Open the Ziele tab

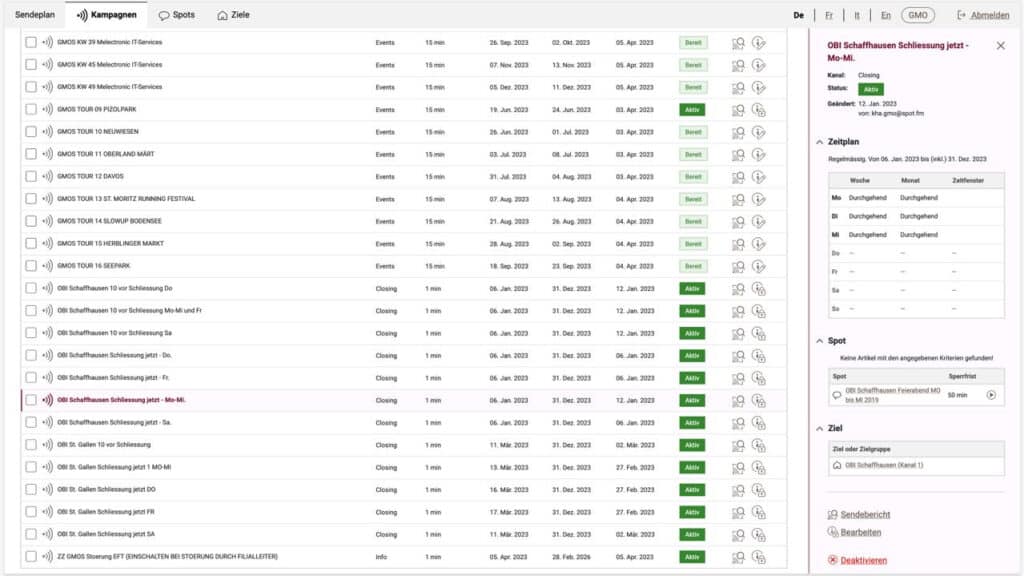tap(234, 15)
